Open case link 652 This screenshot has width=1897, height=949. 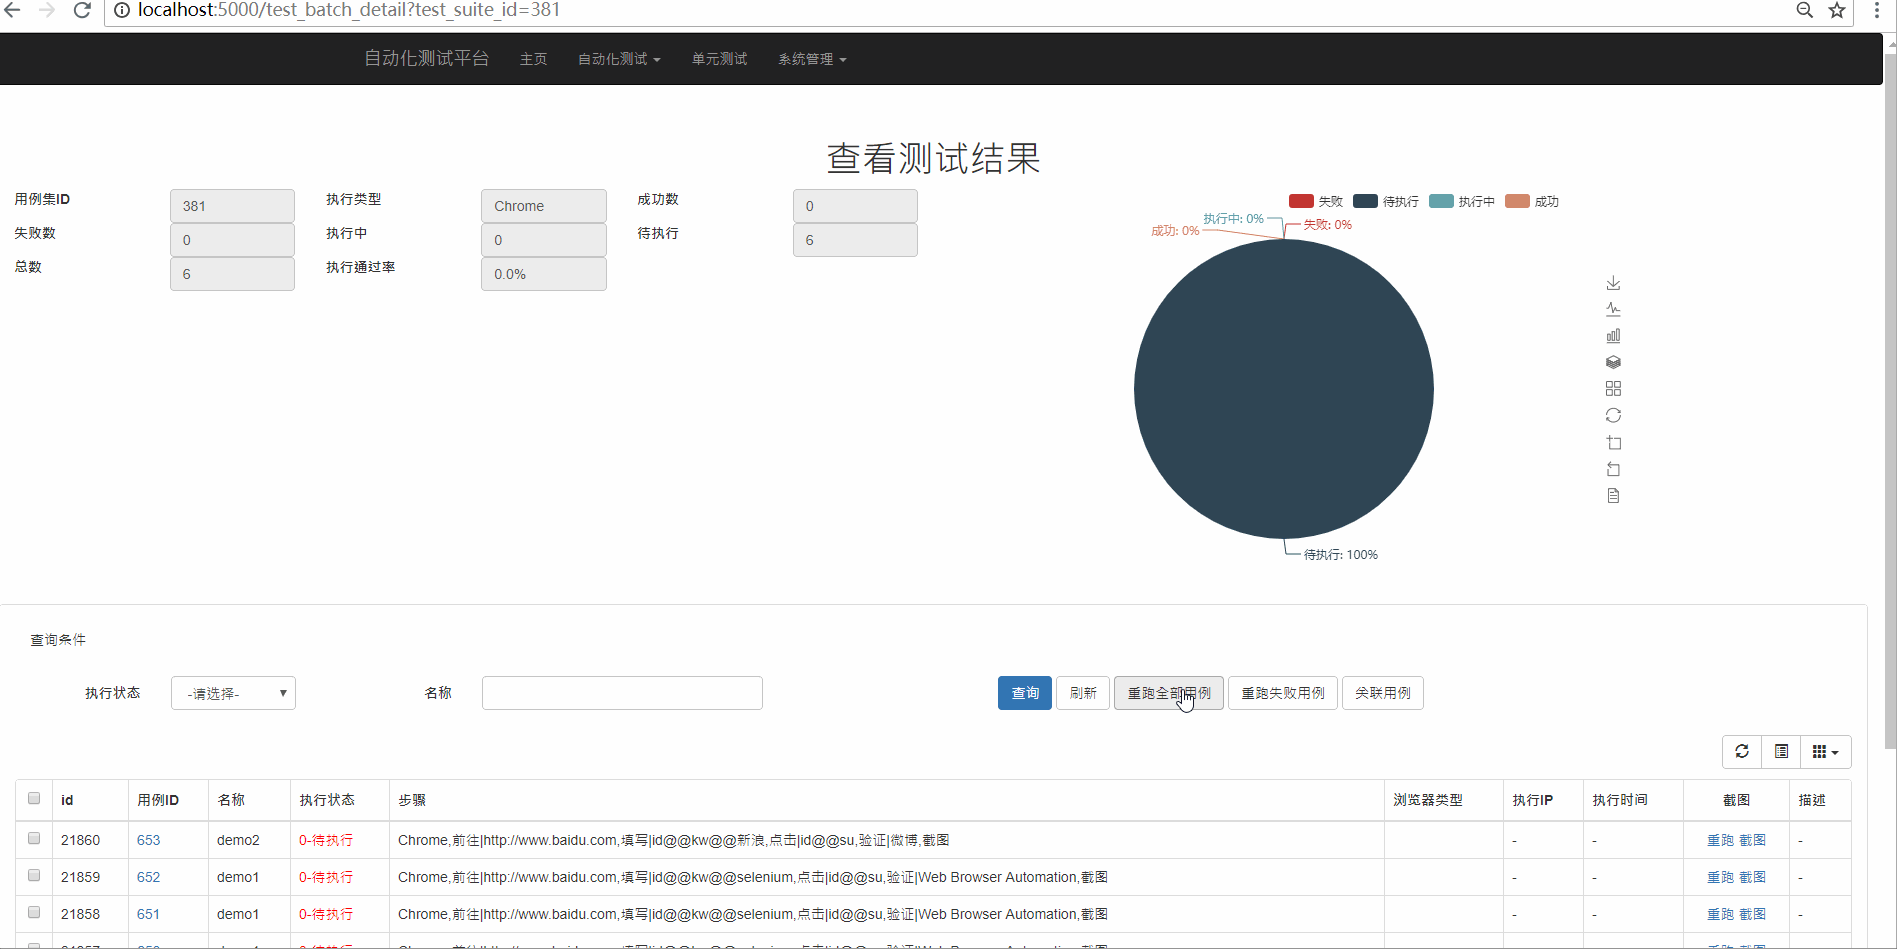click(x=148, y=877)
